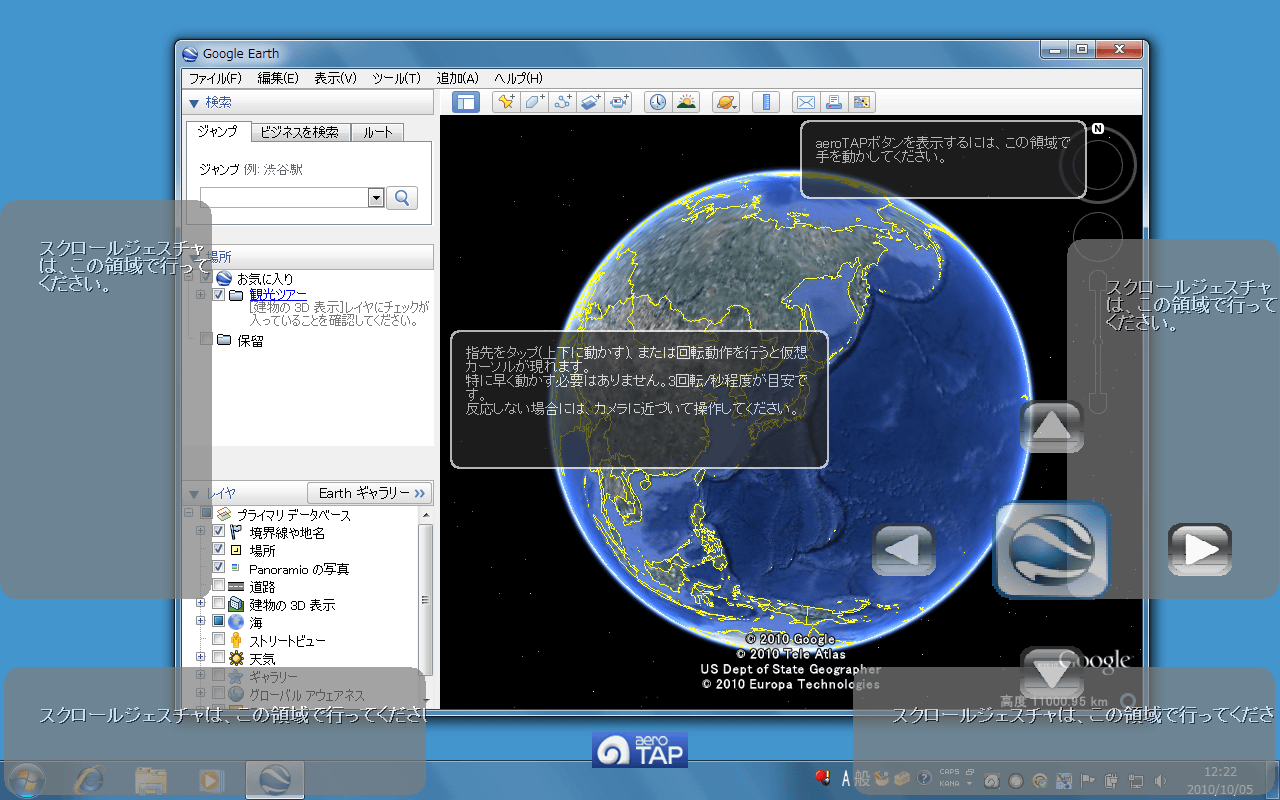This screenshot has height=800, width=1280.
Task: Click the print icon
Action: tap(833, 101)
